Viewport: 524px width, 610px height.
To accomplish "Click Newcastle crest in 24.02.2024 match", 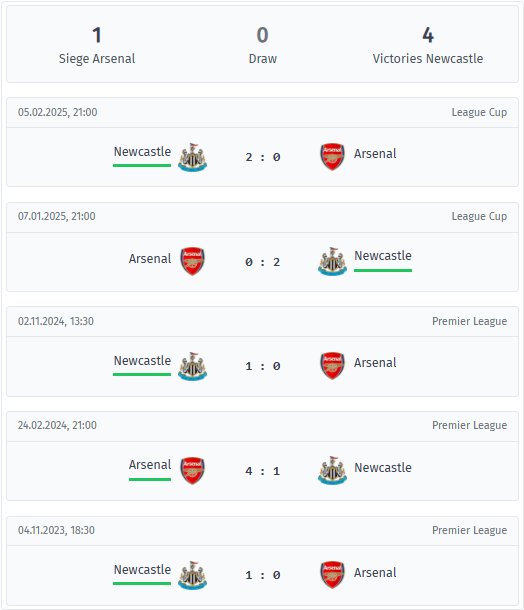I will (x=333, y=470).
